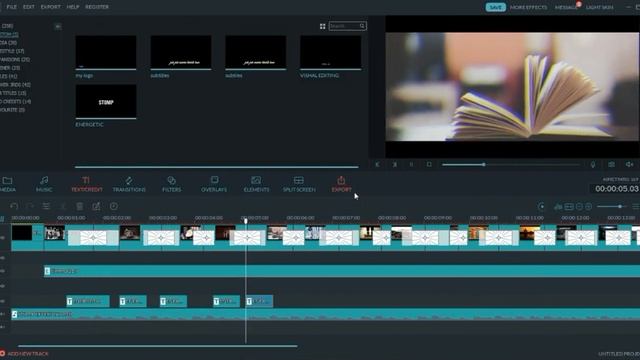
Task: Open the Help menu
Action: 73,7
